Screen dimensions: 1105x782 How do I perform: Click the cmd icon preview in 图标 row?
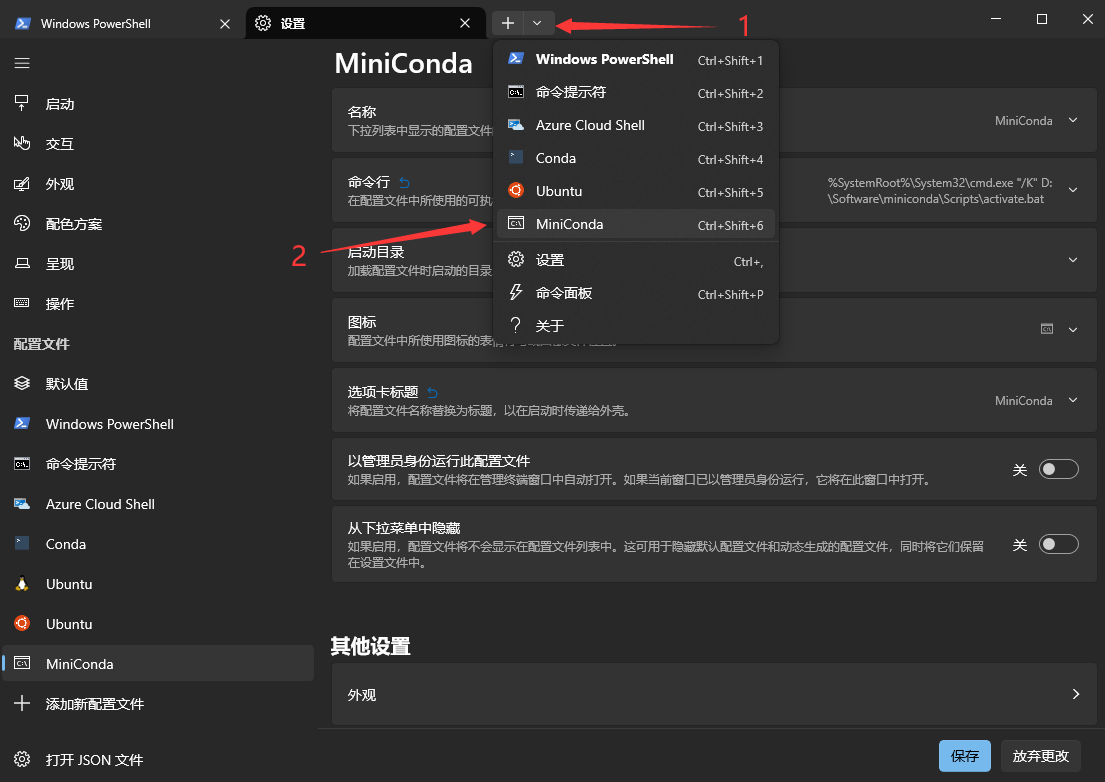[x=1047, y=329]
